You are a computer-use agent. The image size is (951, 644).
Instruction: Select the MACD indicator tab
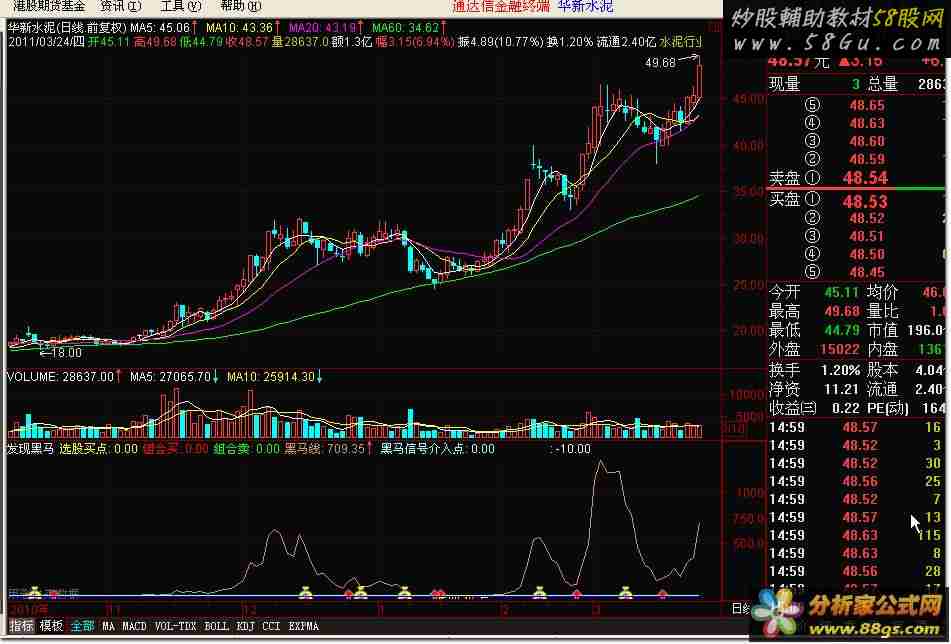point(134,626)
